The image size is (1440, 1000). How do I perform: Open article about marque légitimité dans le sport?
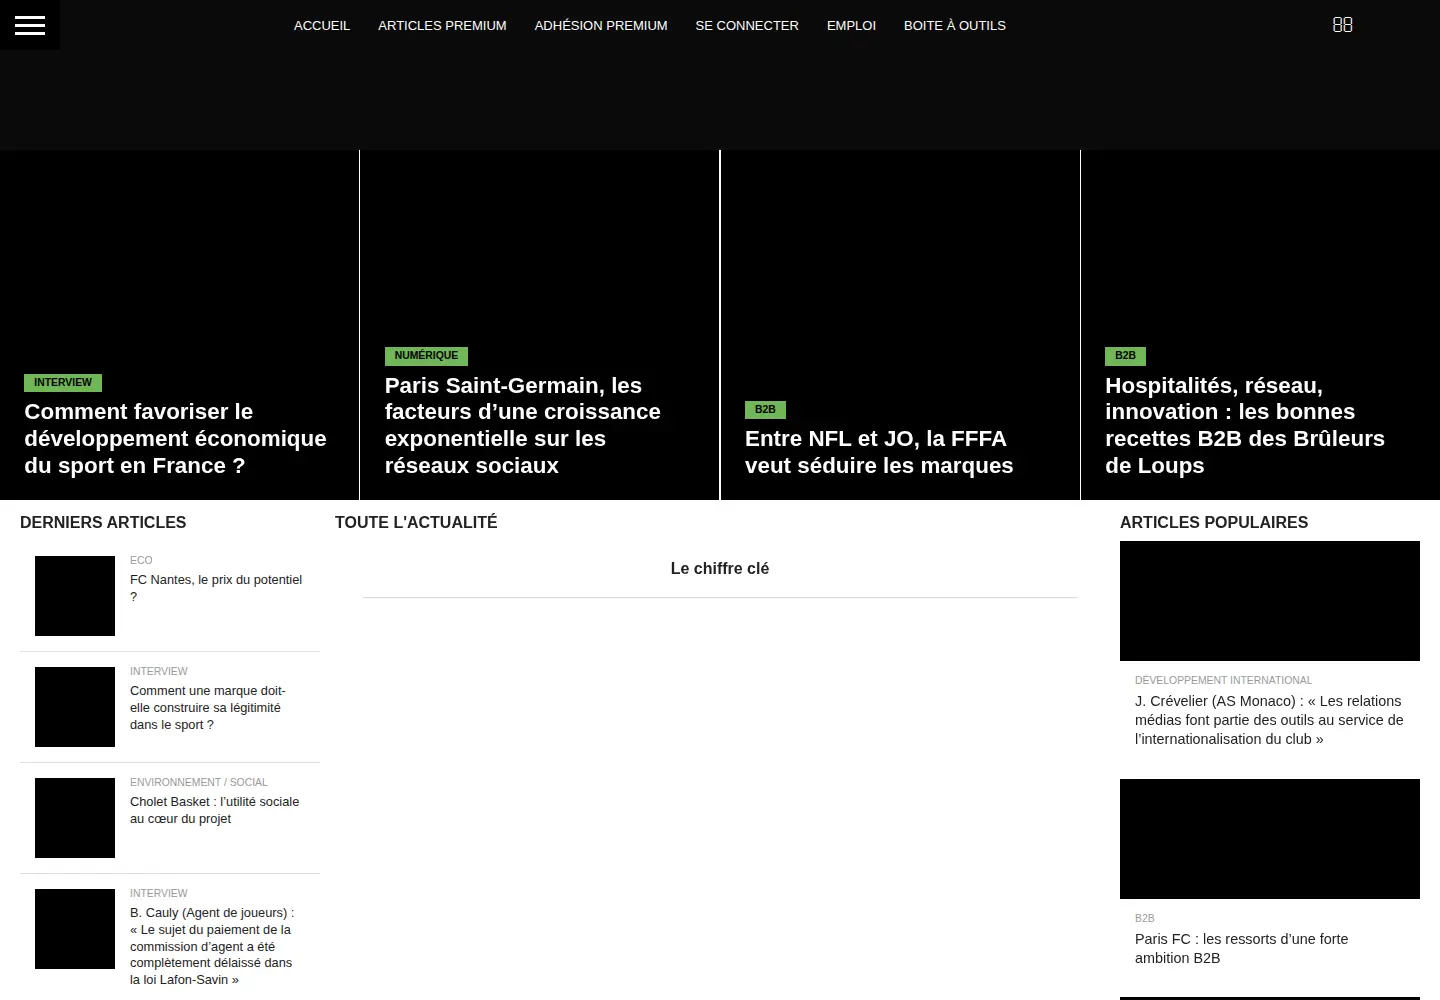(208, 708)
